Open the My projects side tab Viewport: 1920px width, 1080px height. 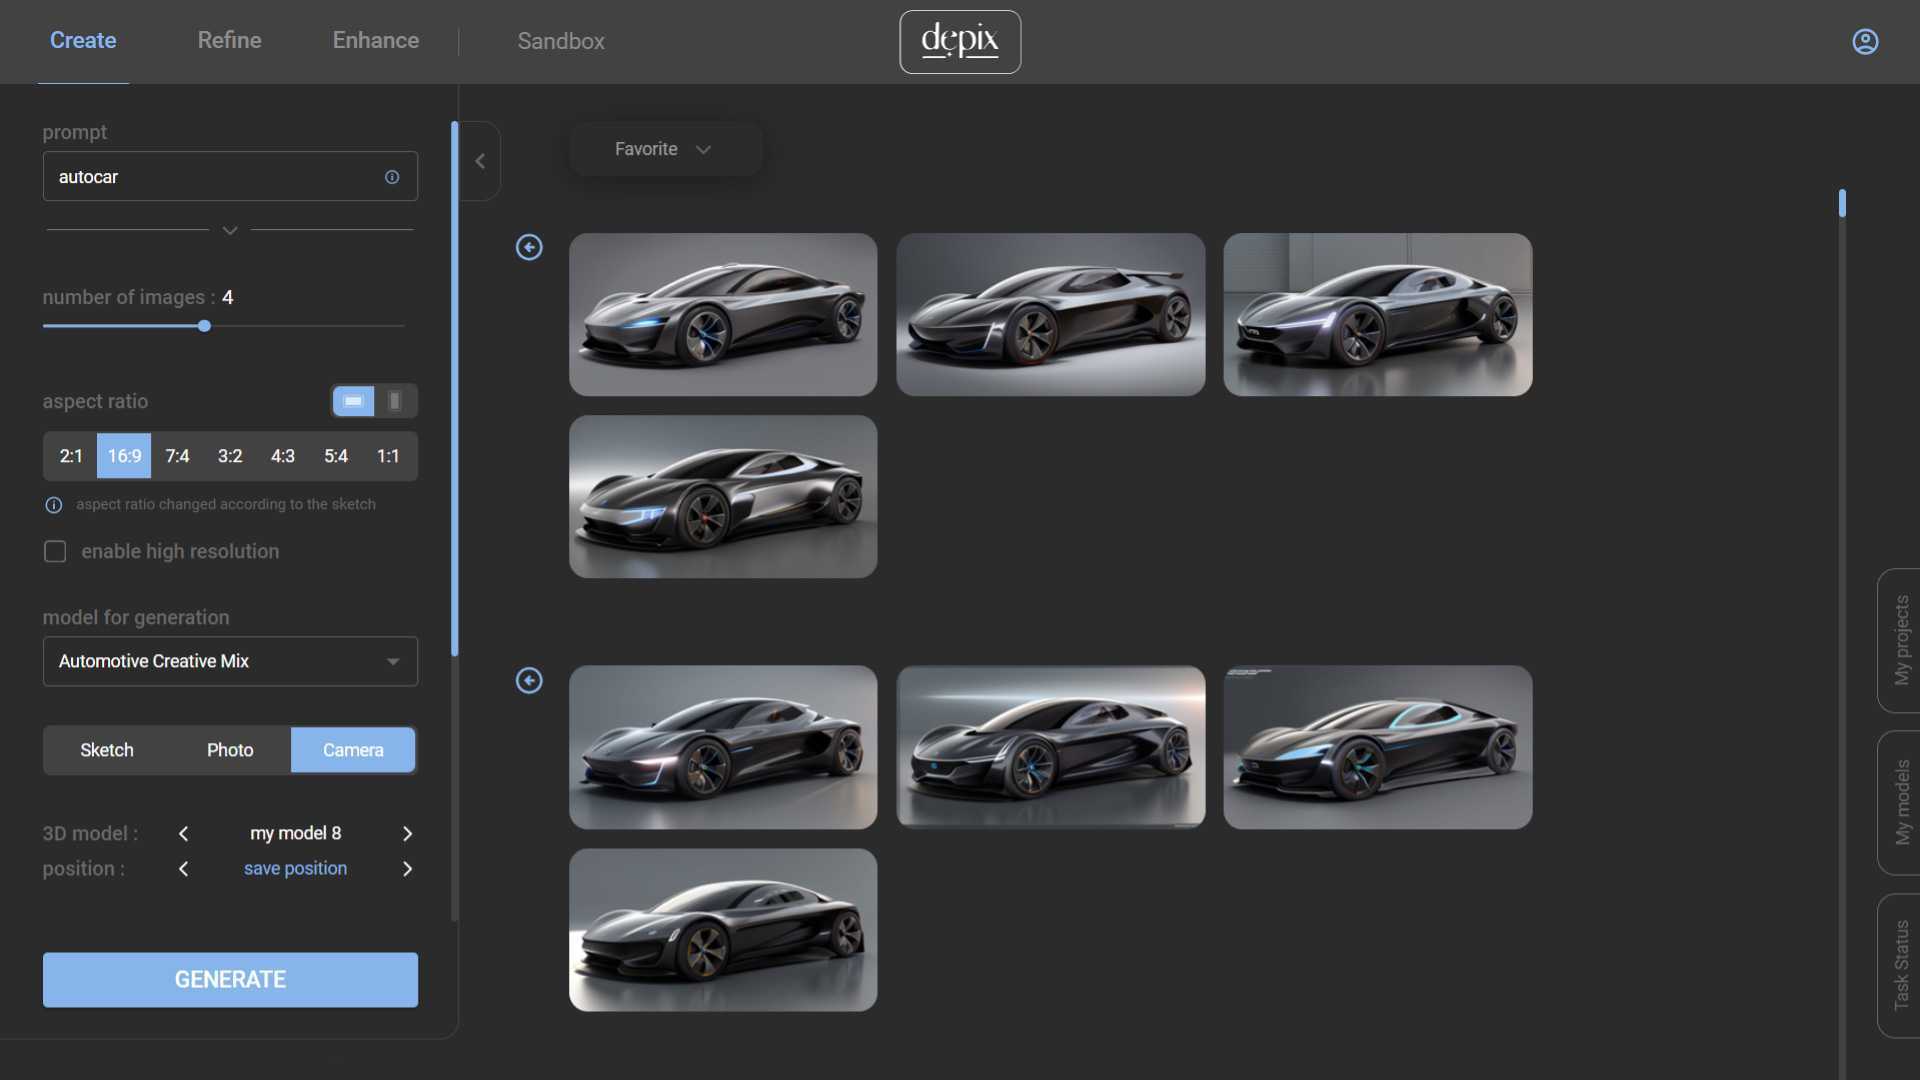(1900, 640)
